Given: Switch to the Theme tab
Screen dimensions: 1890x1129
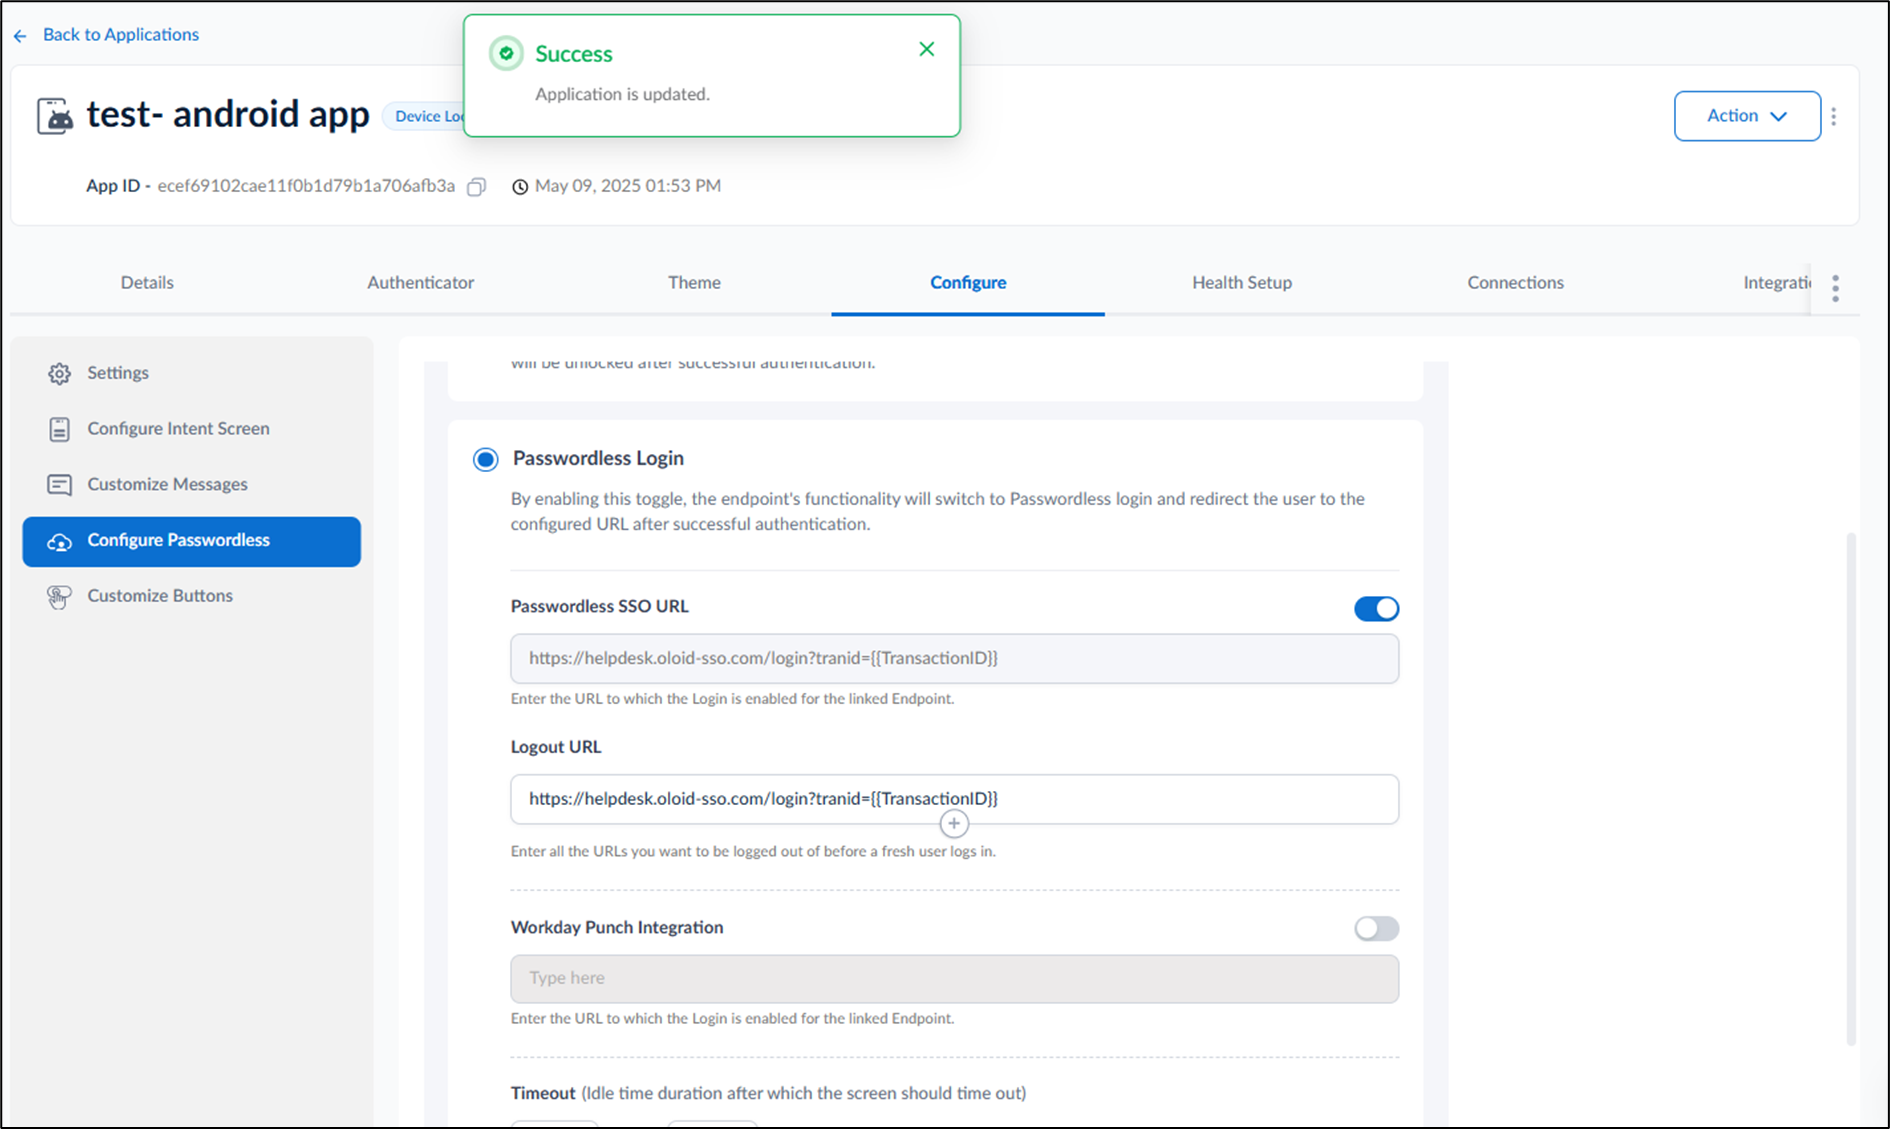Looking at the screenshot, I should [x=694, y=282].
